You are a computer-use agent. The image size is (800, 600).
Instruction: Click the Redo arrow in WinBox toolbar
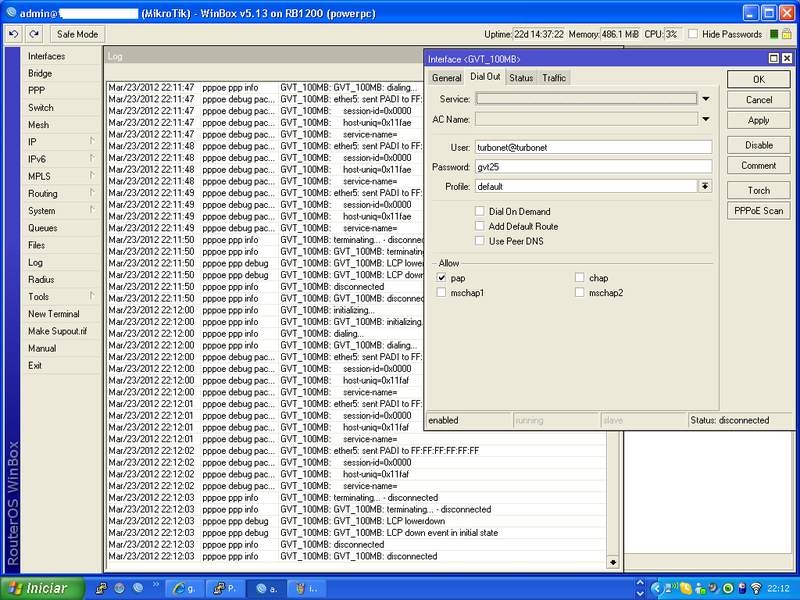click(x=34, y=34)
